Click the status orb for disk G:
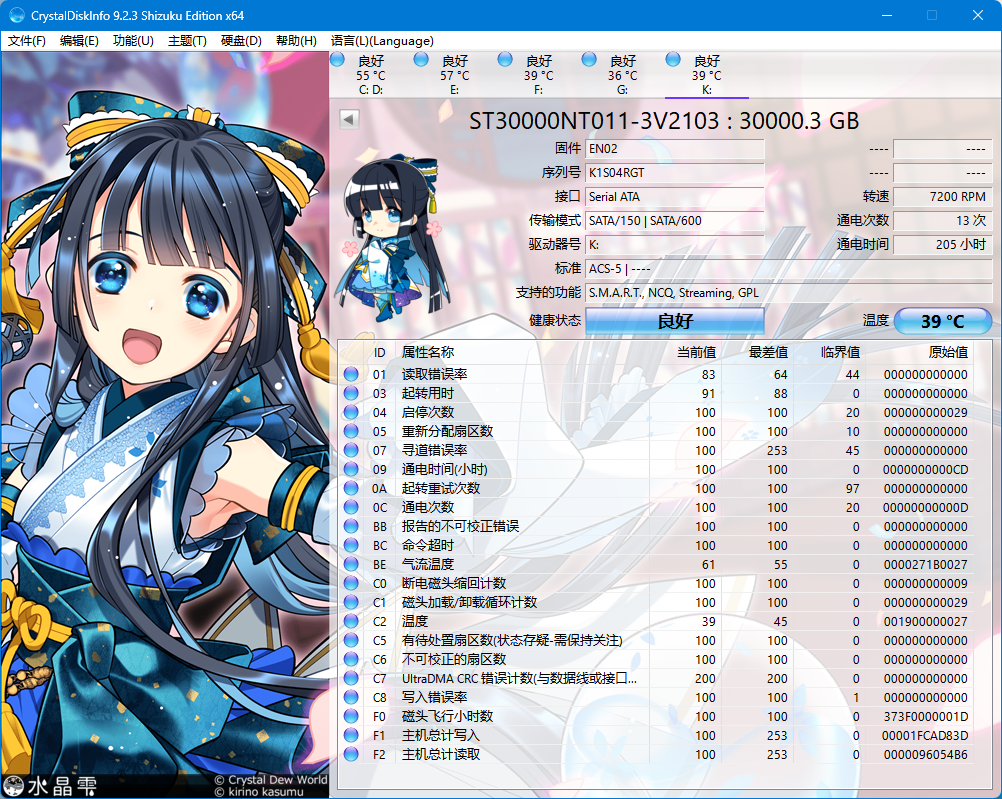The width and height of the screenshot is (1002, 799). 589,59
